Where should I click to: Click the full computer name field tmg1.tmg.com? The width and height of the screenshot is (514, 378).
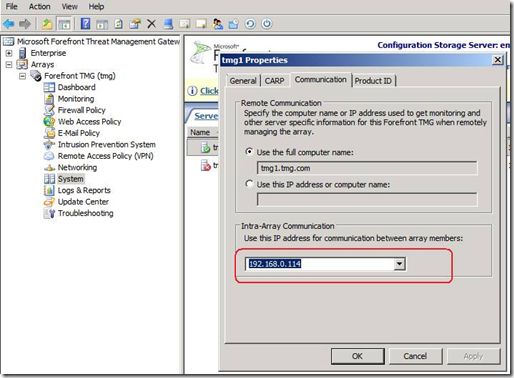click(x=367, y=168)
